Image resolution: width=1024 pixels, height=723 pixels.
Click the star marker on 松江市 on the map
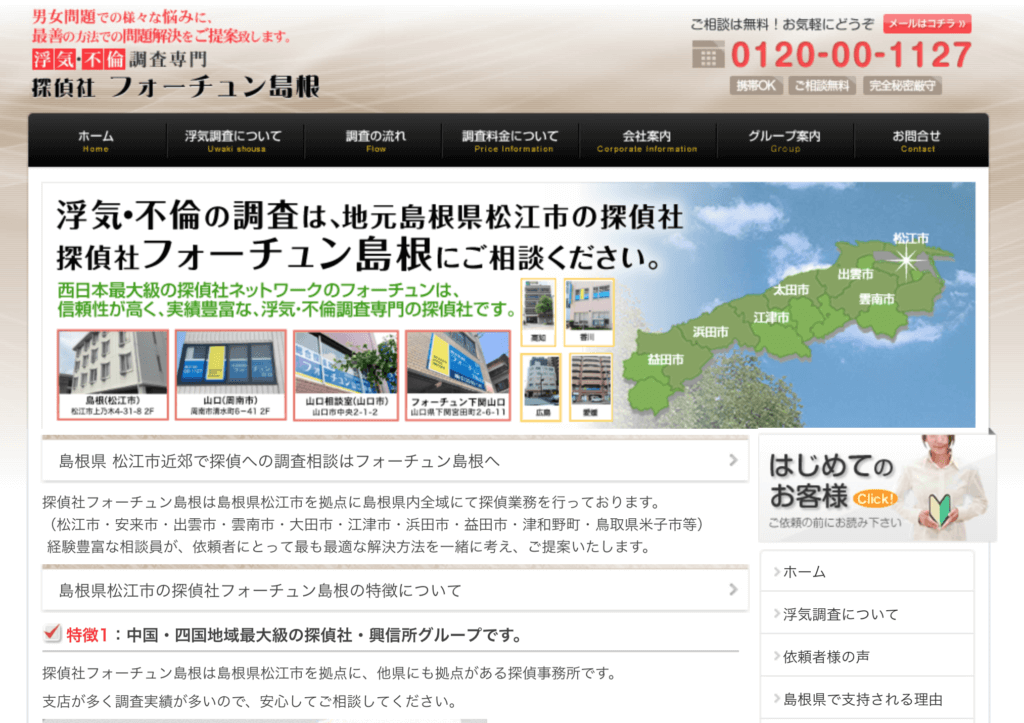(x=908, y=261)
